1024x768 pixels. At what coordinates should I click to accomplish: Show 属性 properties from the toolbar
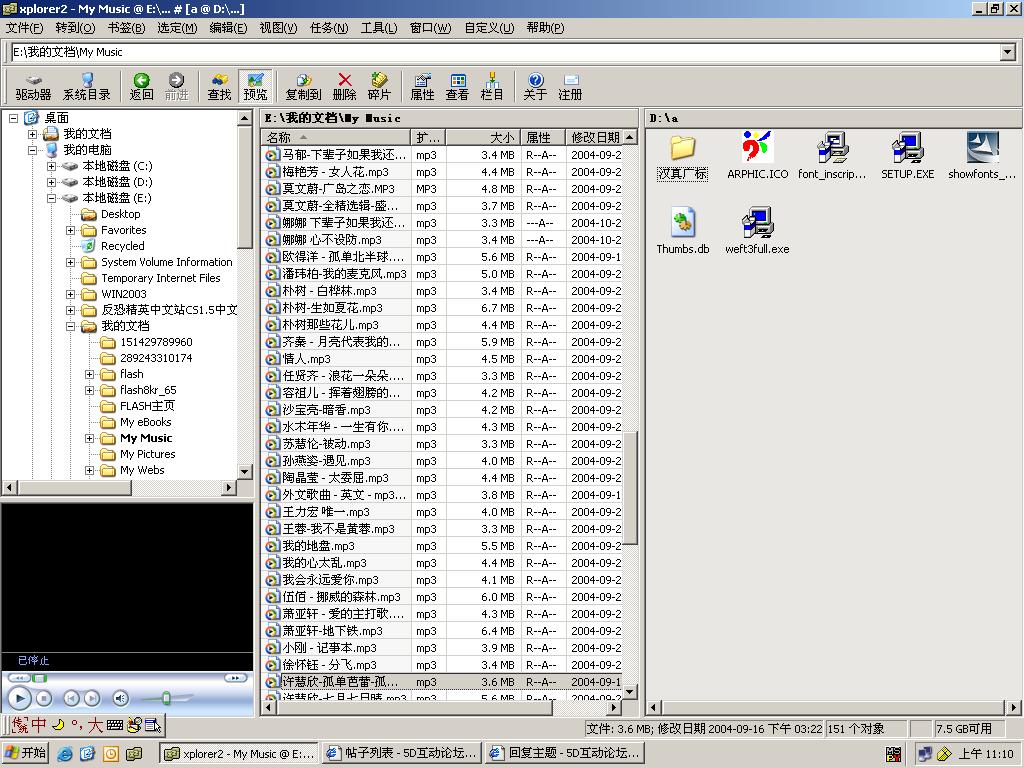[x=422, y=87]
